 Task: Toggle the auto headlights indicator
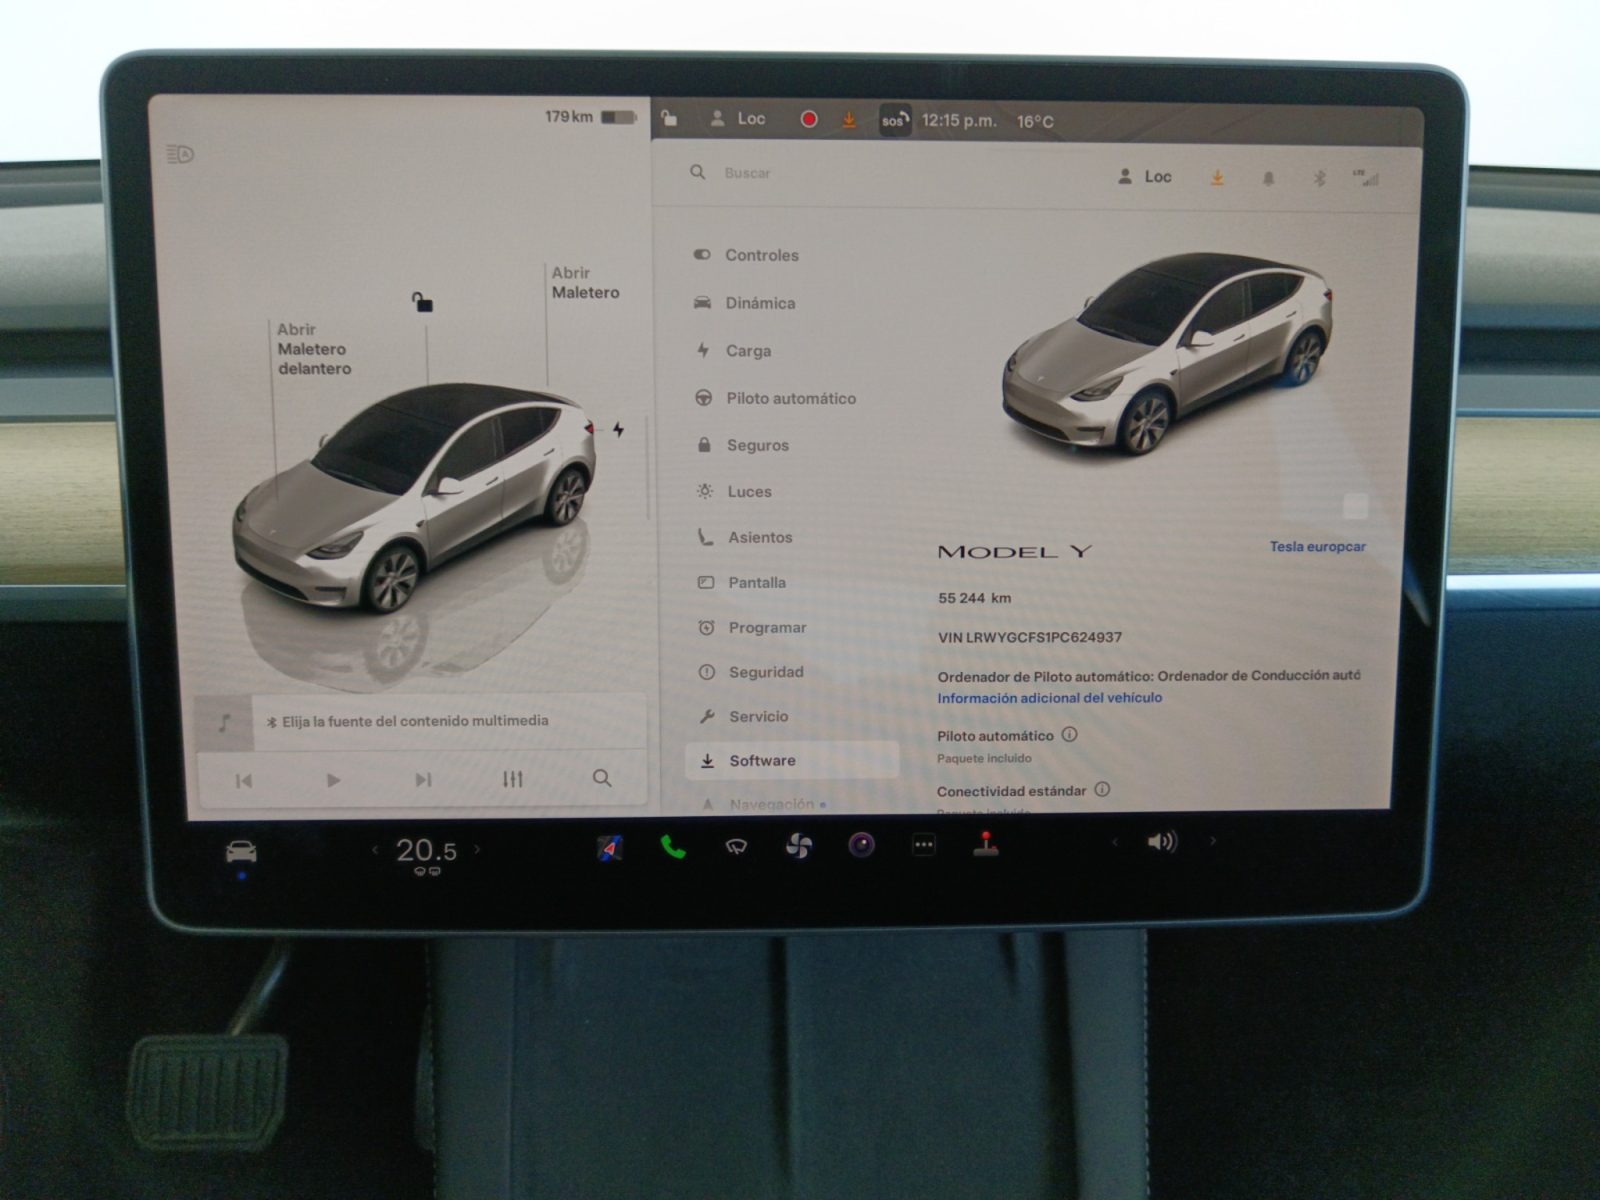pyautogui.click(x=180, y=154)
